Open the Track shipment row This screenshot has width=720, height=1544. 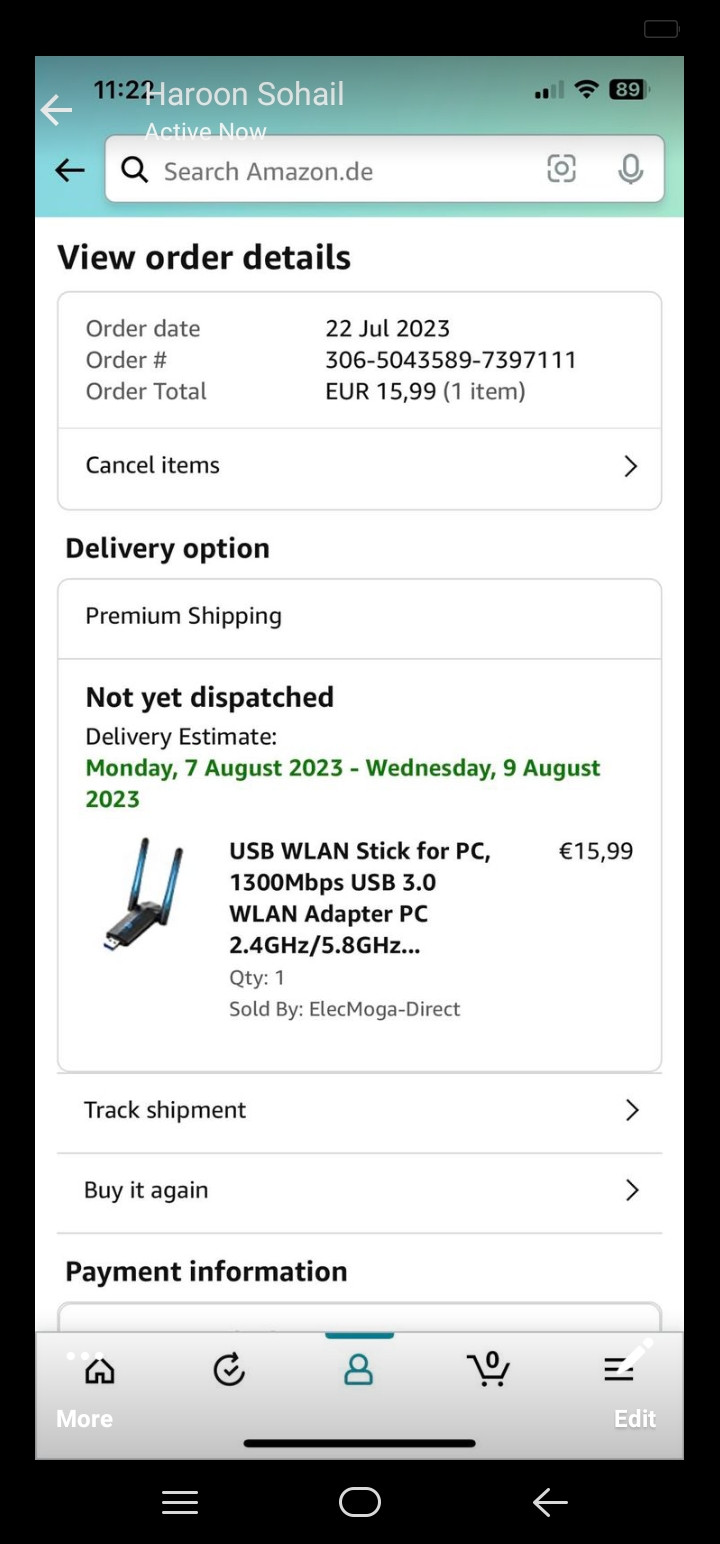point(359,1112)
